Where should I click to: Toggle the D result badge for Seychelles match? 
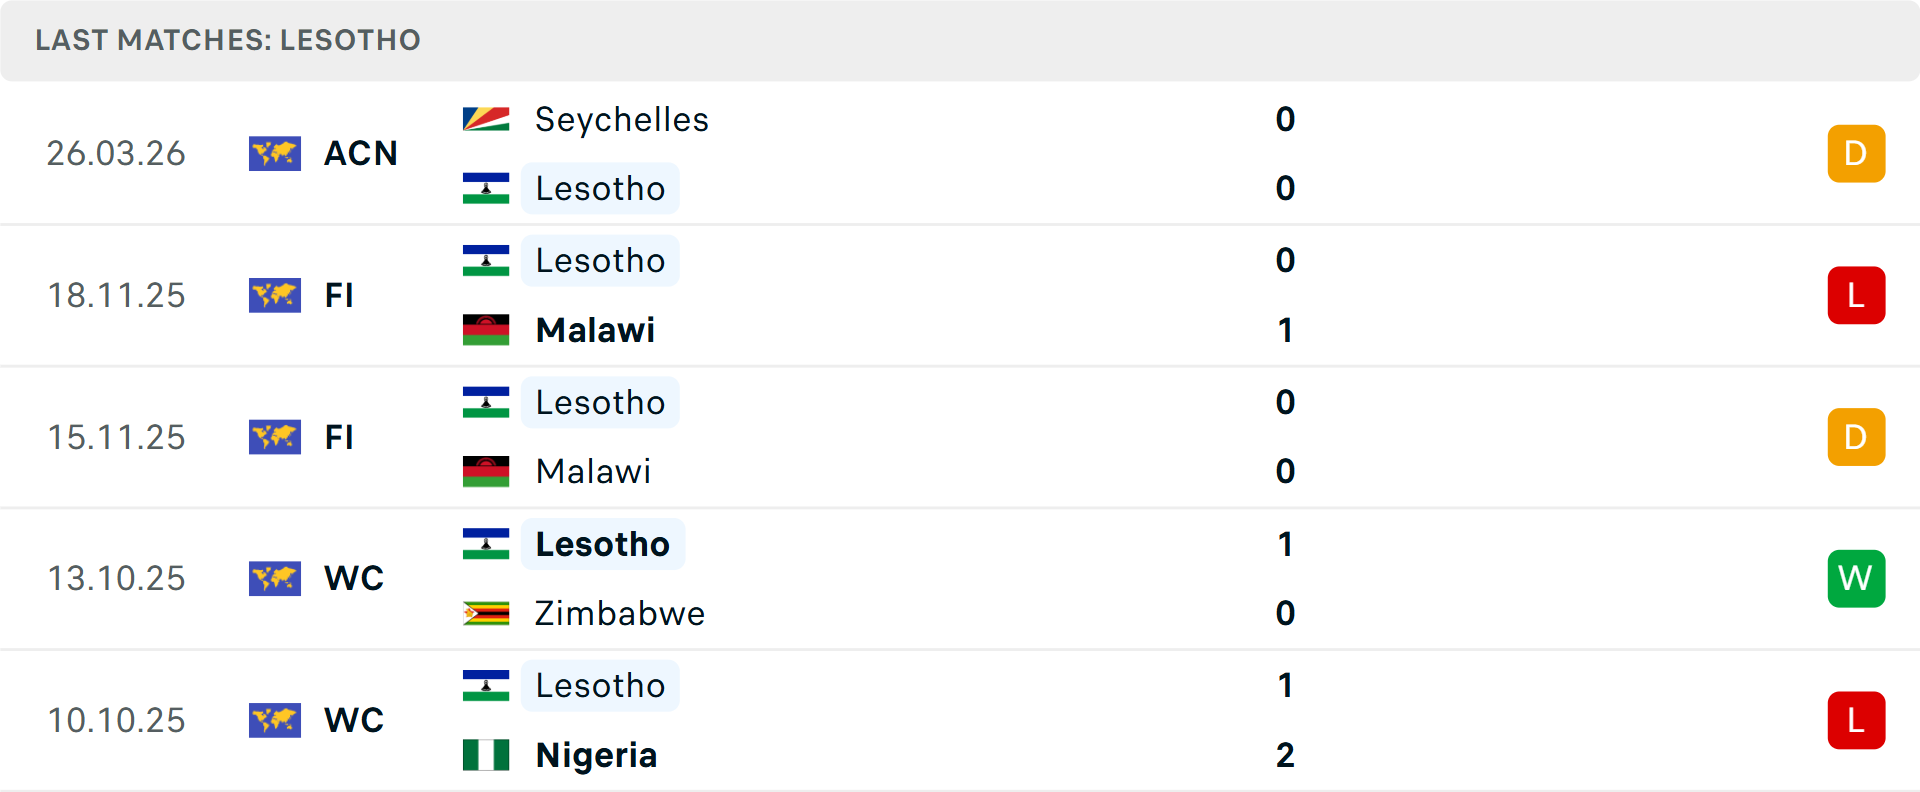(1856, 153)
